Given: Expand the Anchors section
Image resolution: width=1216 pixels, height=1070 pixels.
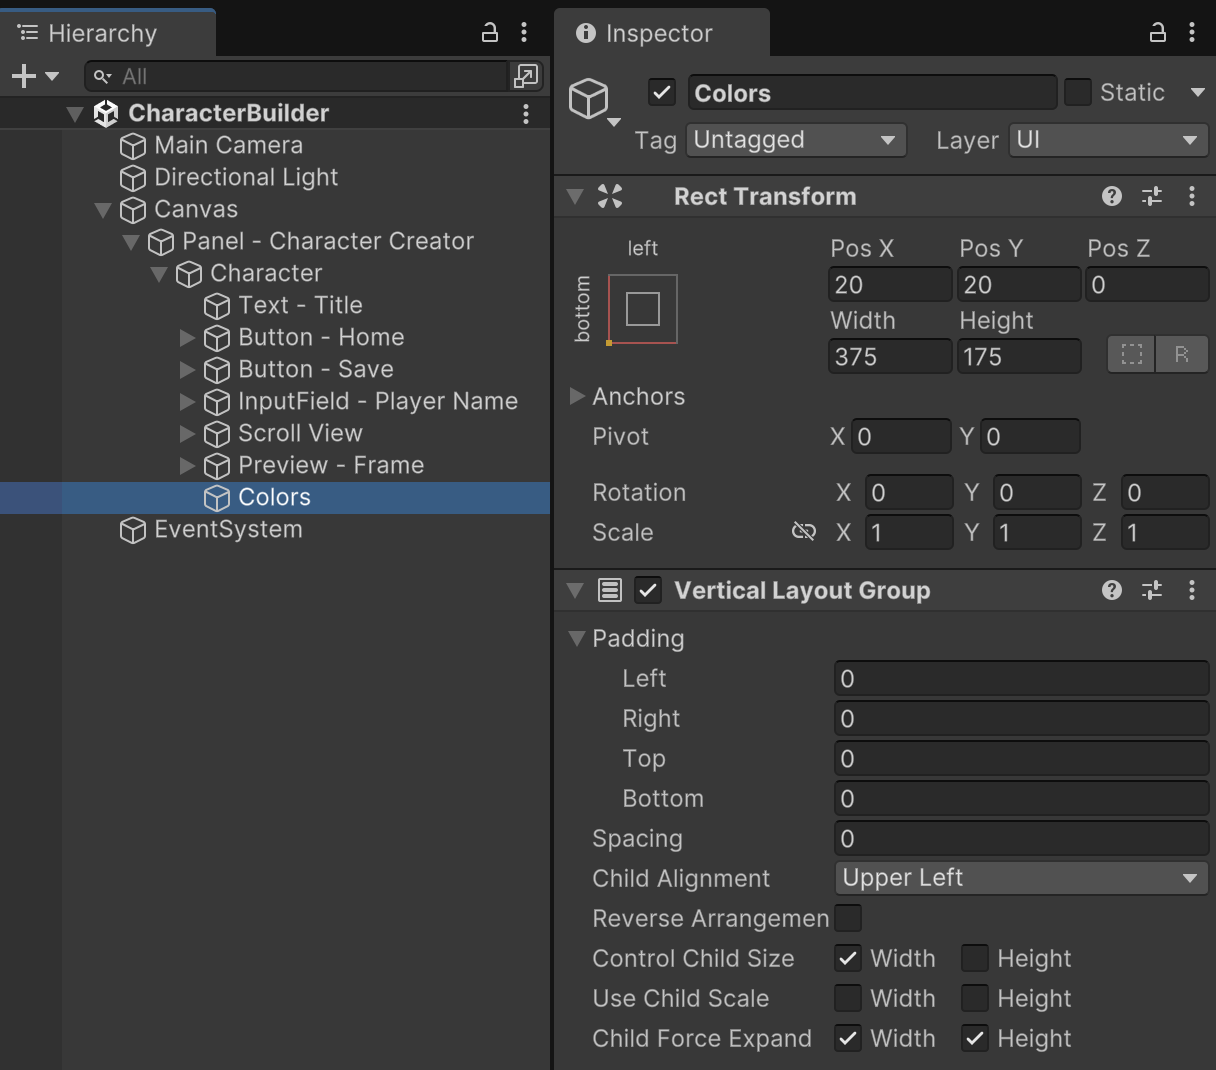Looking at the screenshot, I should tap(577, 397).
